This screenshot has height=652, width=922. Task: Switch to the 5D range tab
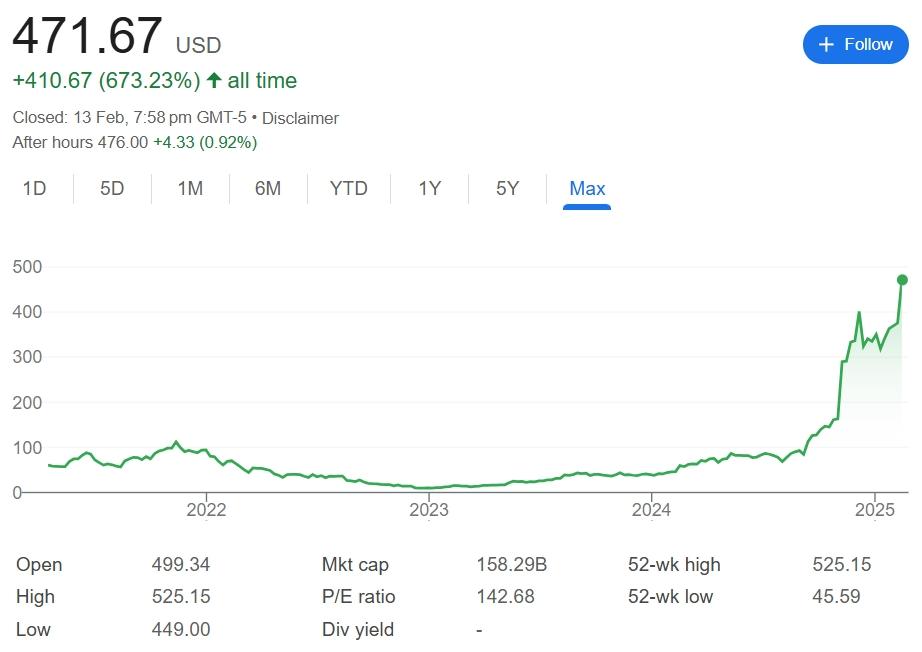pos(112,188)
